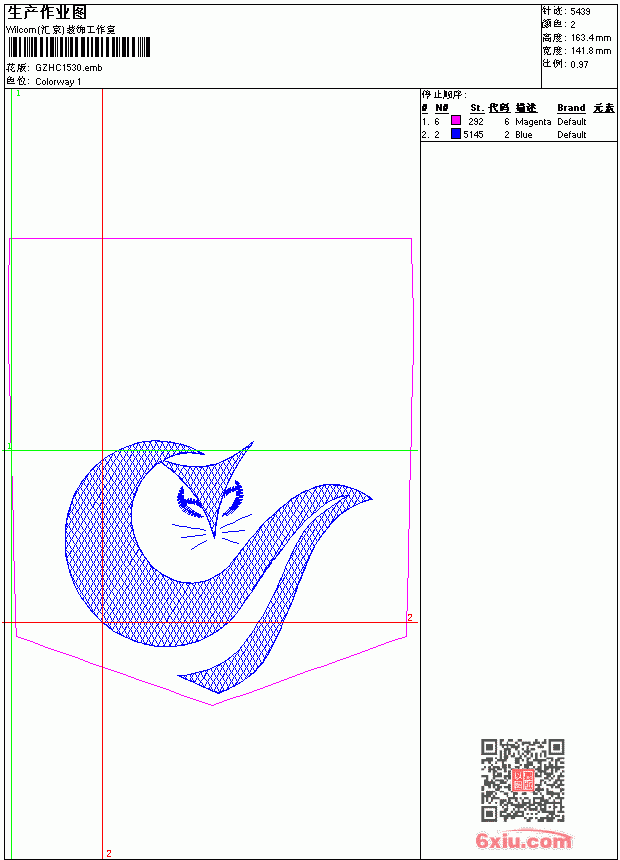The image size is (620, 860).
Task: Click the blue color swatch in stop sequence
Action: point(456,133)
